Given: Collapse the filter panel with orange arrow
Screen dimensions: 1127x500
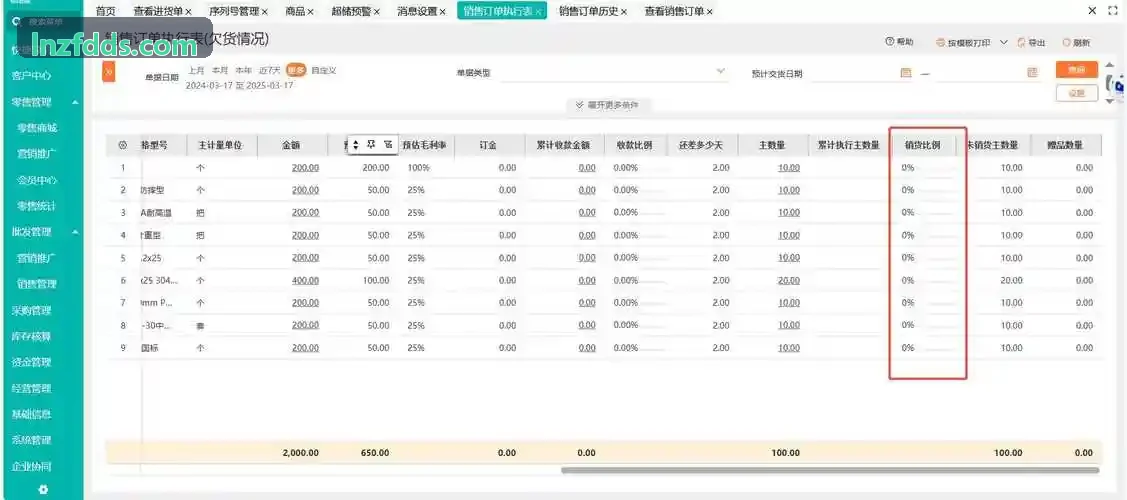Looking at the screenshot, I should (x=109, y=72).
